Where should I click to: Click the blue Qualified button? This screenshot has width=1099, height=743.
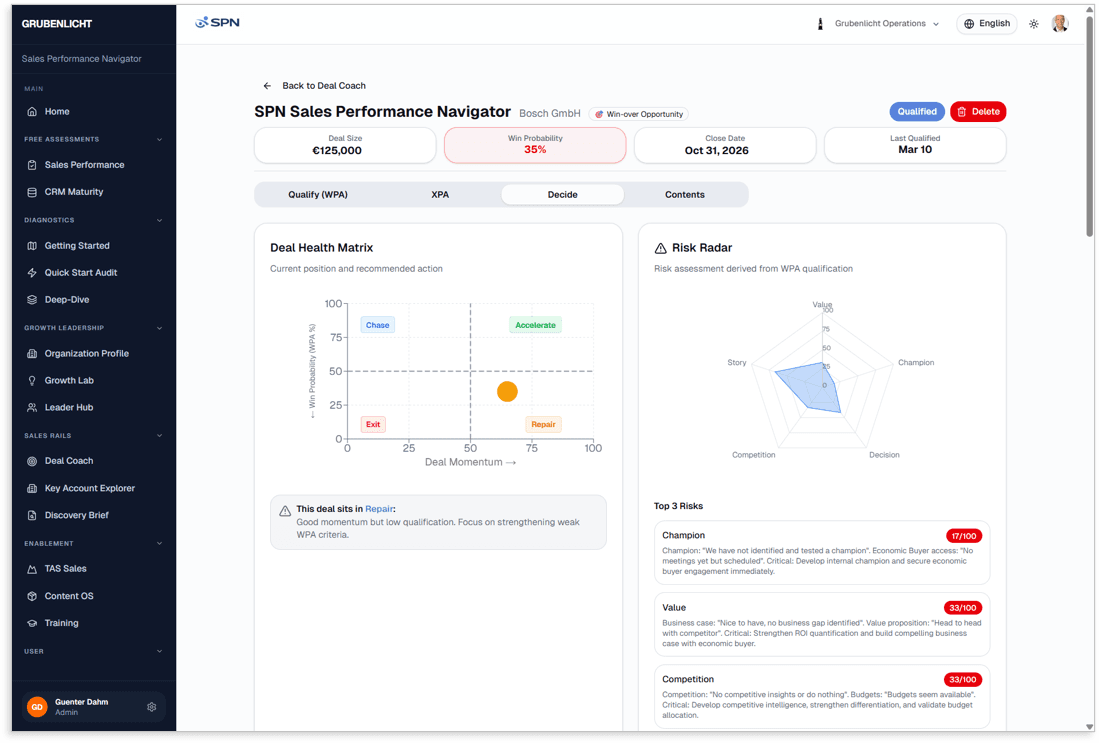pos(916,112)
